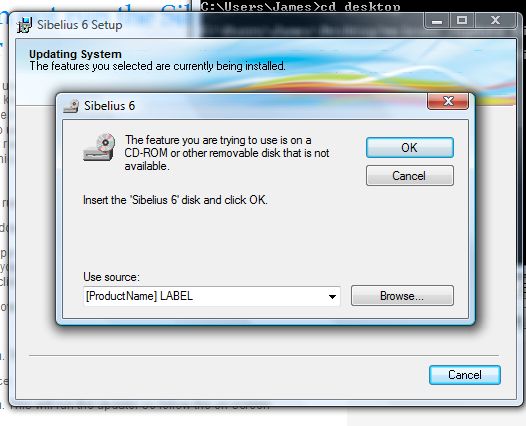
Task: Click the small Sibelius 6 dialog title icon
Action: (71, 106)
